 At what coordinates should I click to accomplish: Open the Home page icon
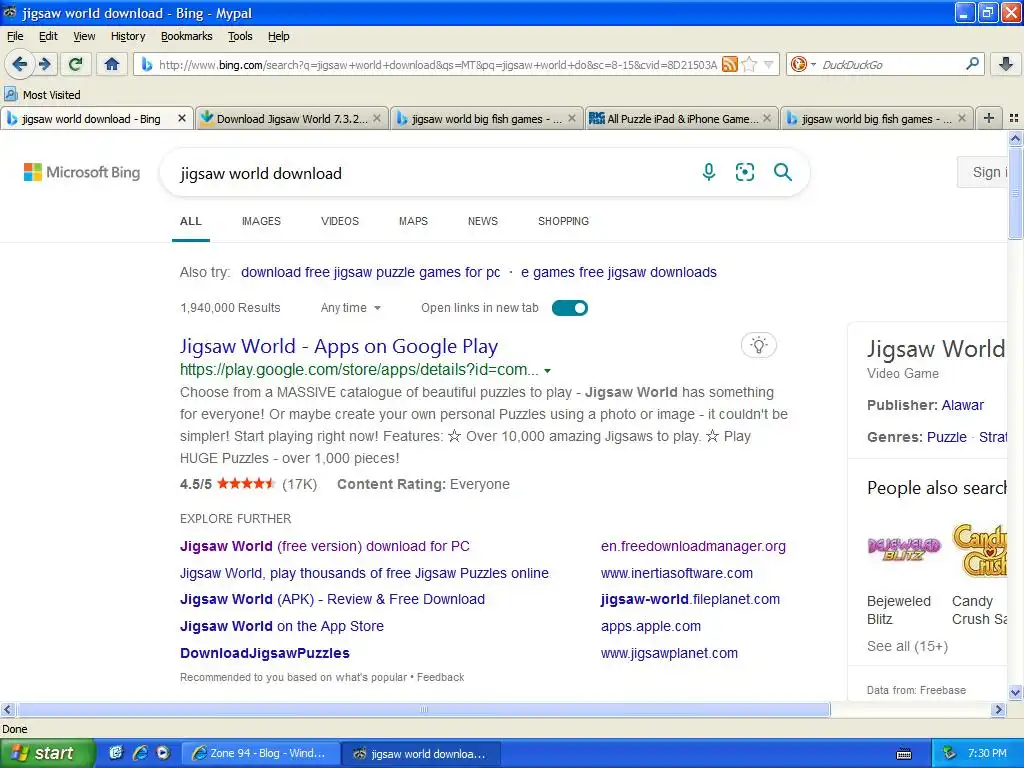click(x=112, y=64)
